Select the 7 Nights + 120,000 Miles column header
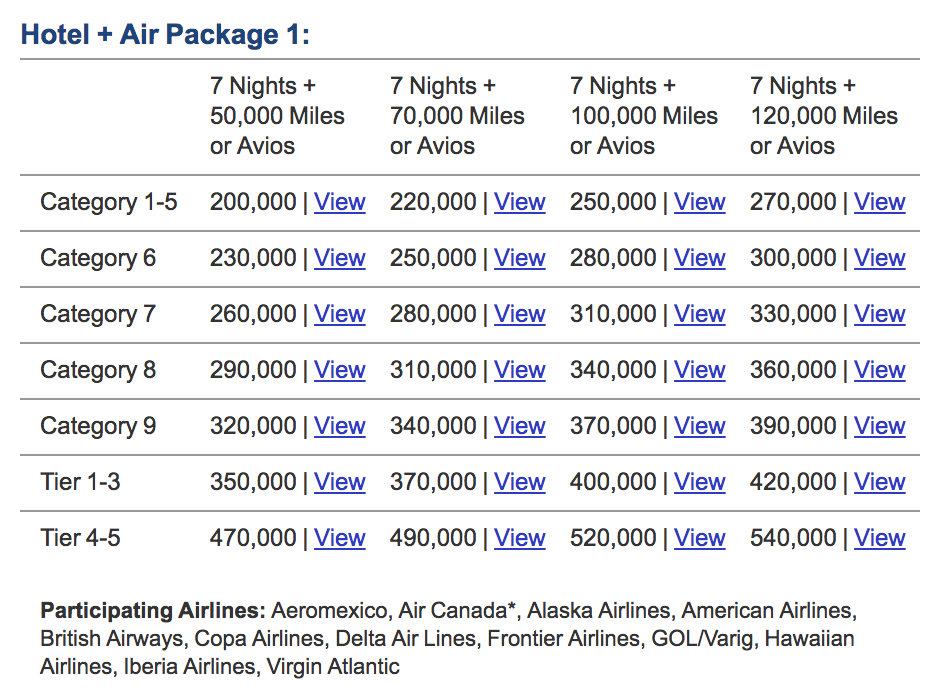The width and height of the screenshot is (930, 694). point(823,116)
